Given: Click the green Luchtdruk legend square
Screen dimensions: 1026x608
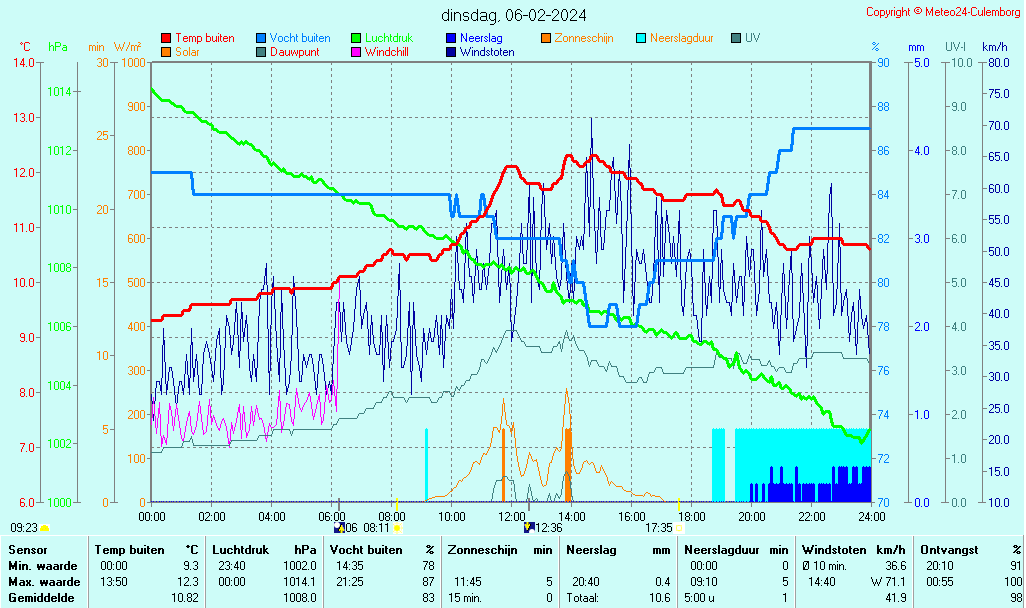Looking at the screenshot, I should pyautogui.click(x=356, y=38).
